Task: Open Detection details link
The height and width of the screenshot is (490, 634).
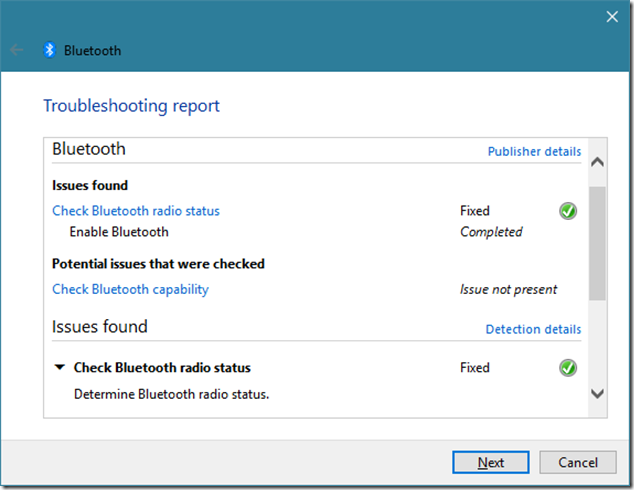Action: point(533,329)
